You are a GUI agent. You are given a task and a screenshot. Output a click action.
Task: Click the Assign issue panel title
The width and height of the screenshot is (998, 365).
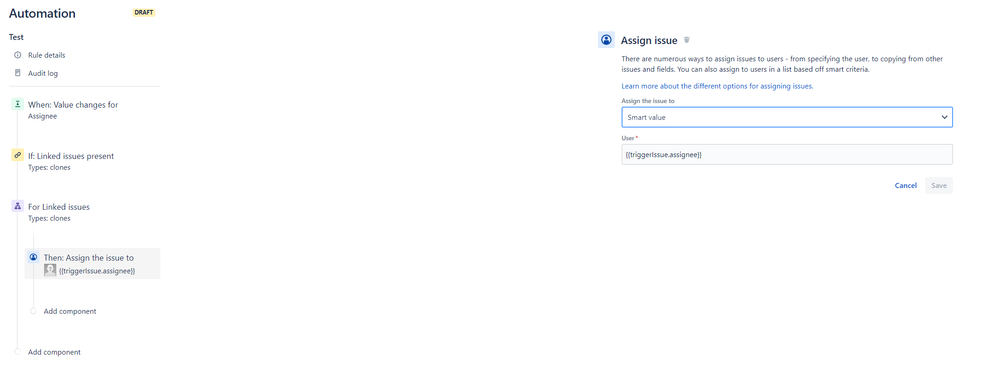649,41
